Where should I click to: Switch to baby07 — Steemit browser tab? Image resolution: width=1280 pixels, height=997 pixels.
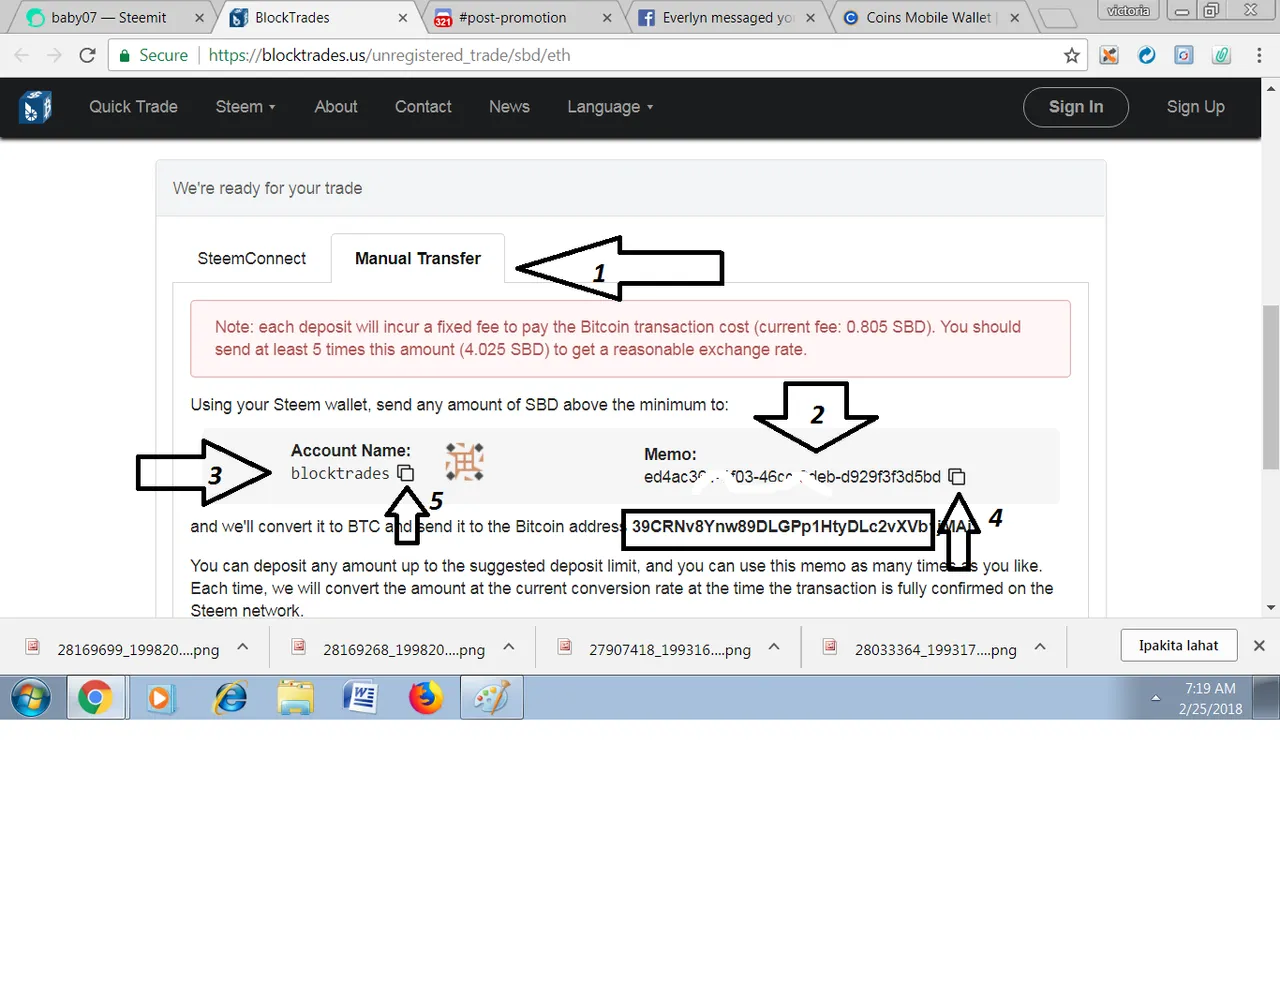pyautogui.click(x=108, y=18)
